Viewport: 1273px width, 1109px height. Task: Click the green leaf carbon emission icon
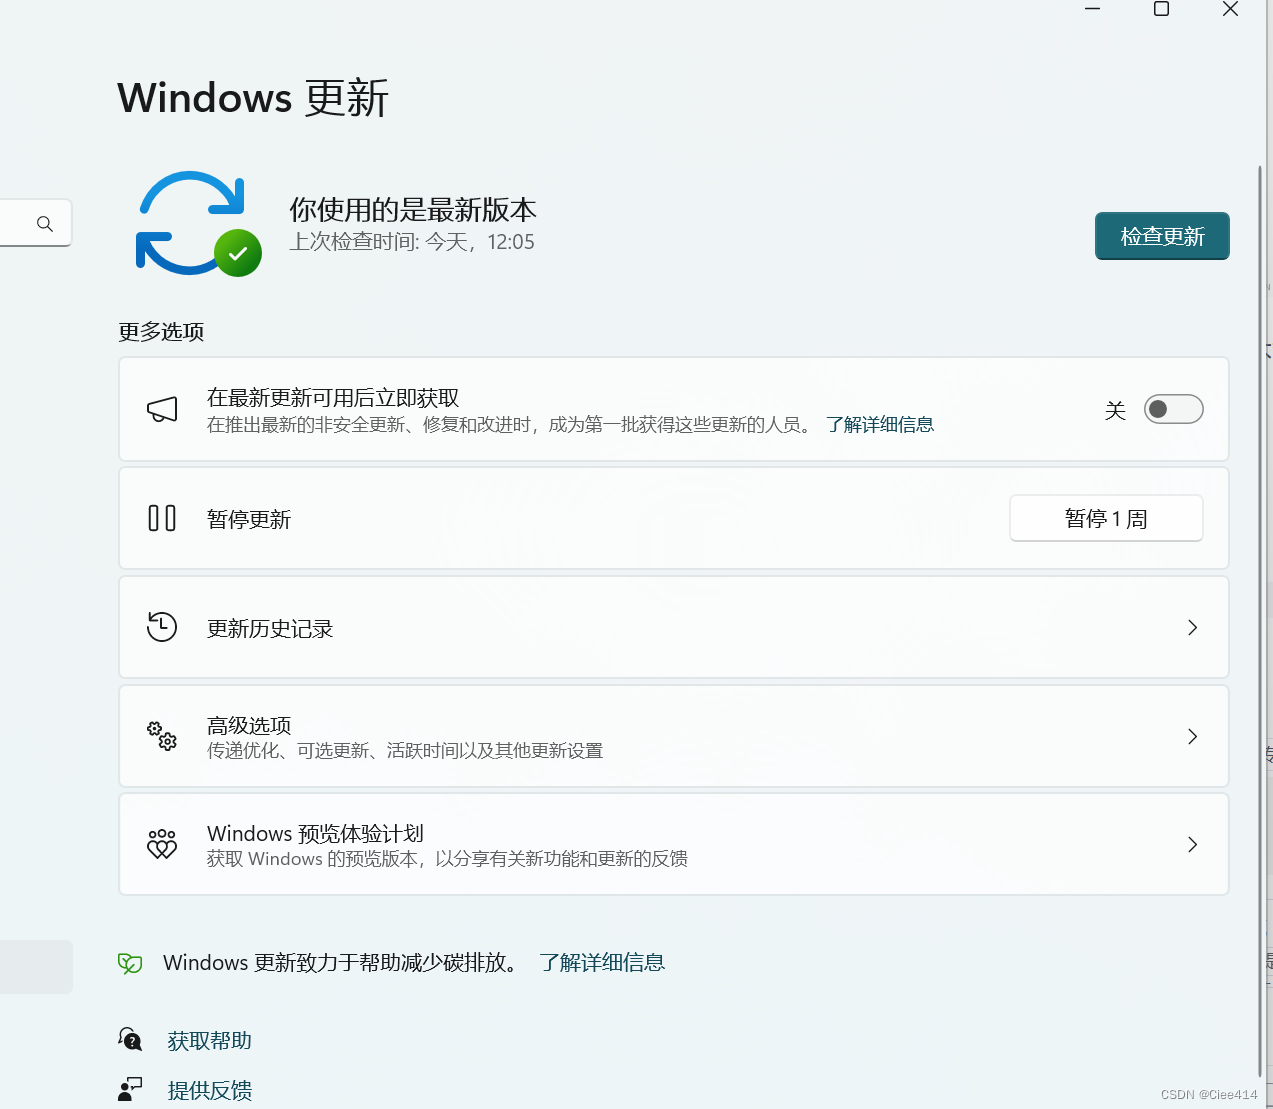pyautogui.click(x=130, y=962)
